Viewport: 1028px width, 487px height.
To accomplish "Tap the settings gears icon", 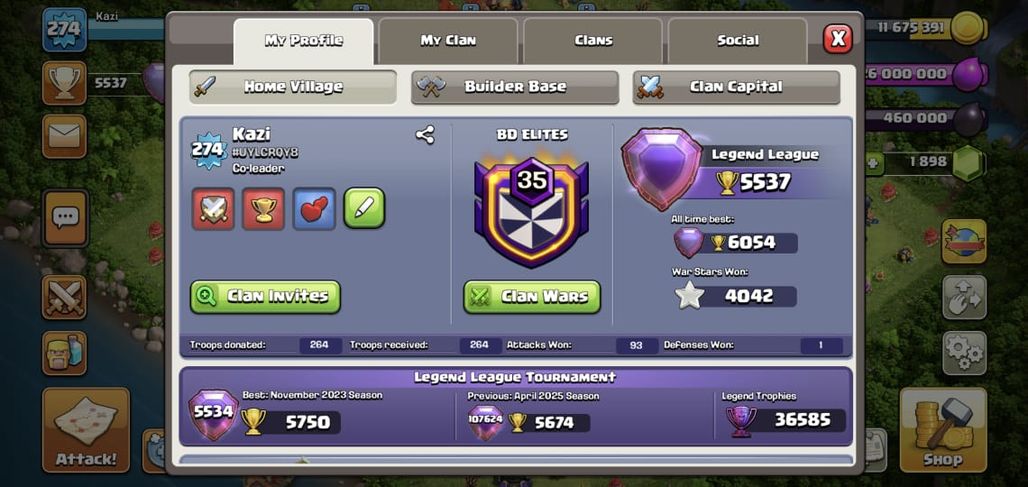I will pos(964,353).
